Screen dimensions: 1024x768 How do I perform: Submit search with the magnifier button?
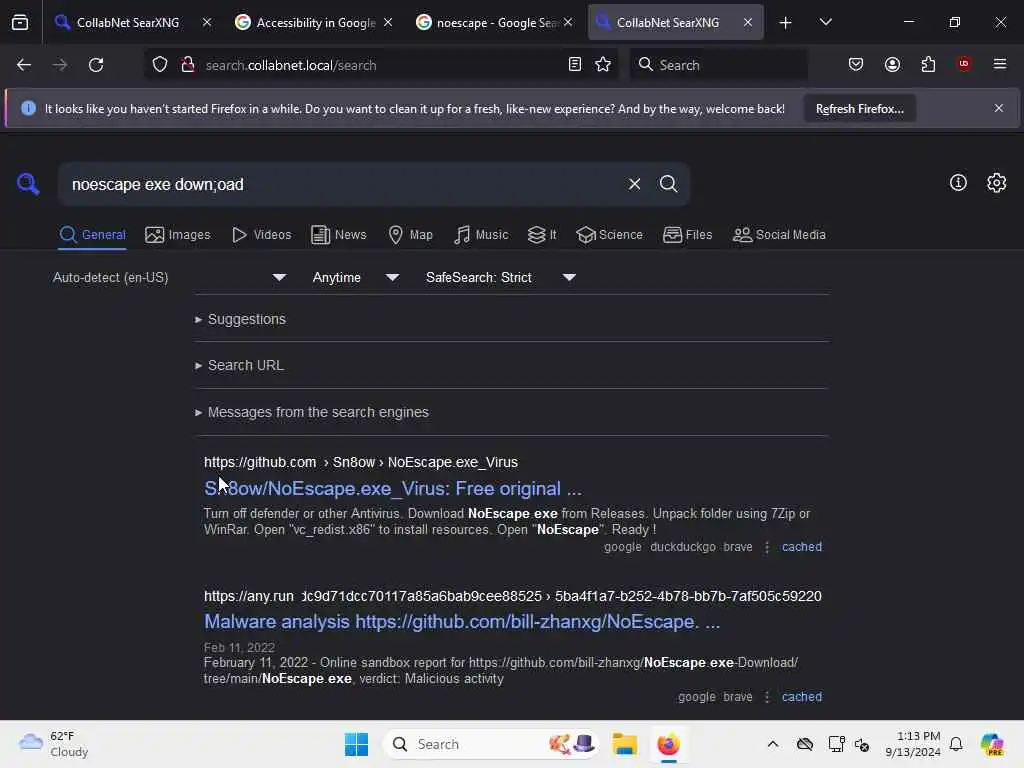tap(668, 184)
